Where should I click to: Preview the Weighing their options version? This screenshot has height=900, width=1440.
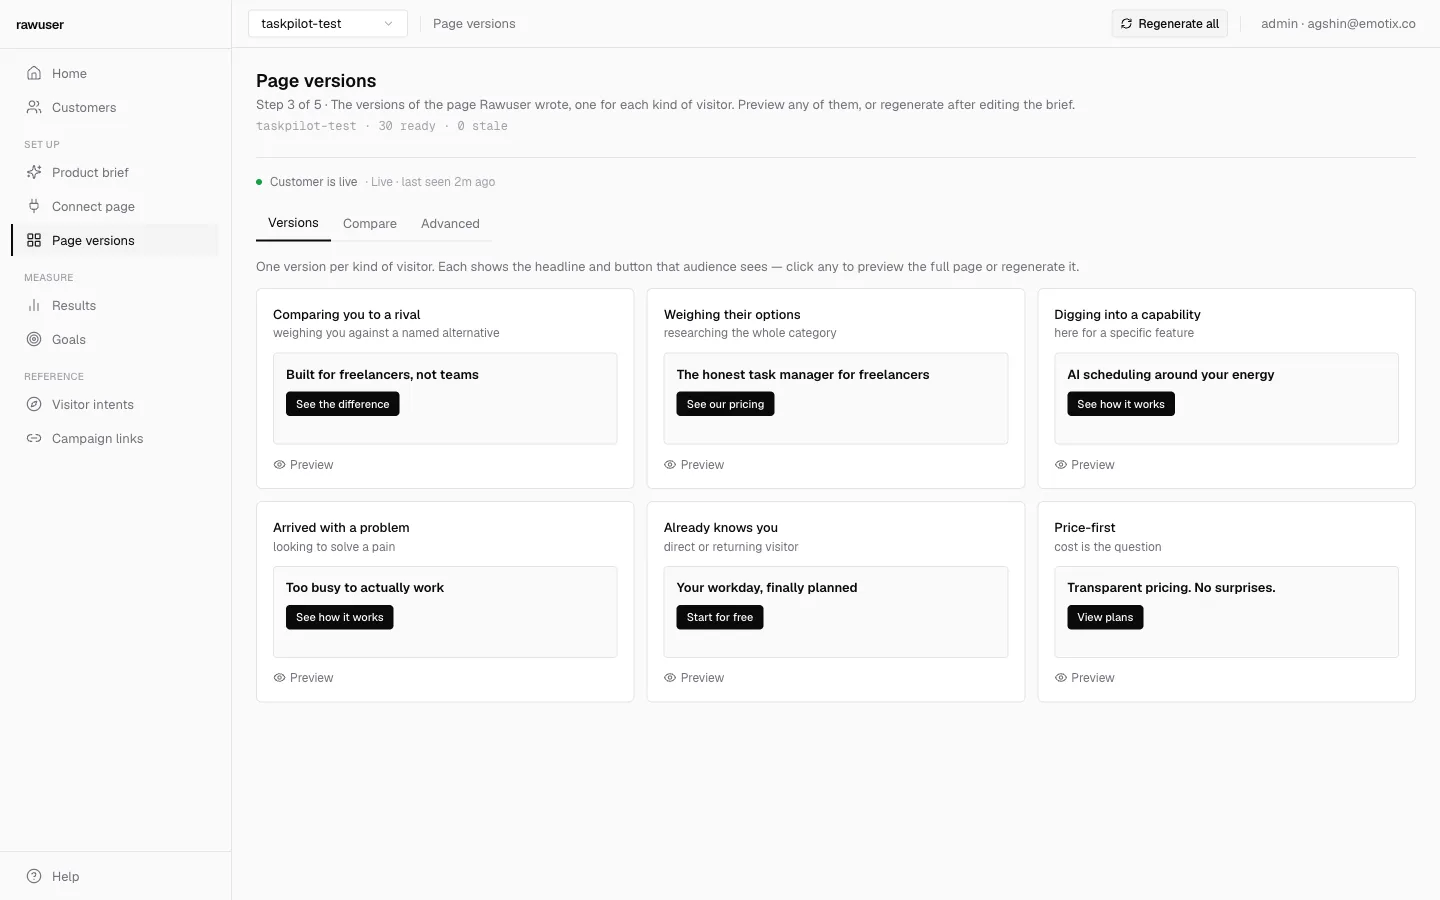[694, 465]
